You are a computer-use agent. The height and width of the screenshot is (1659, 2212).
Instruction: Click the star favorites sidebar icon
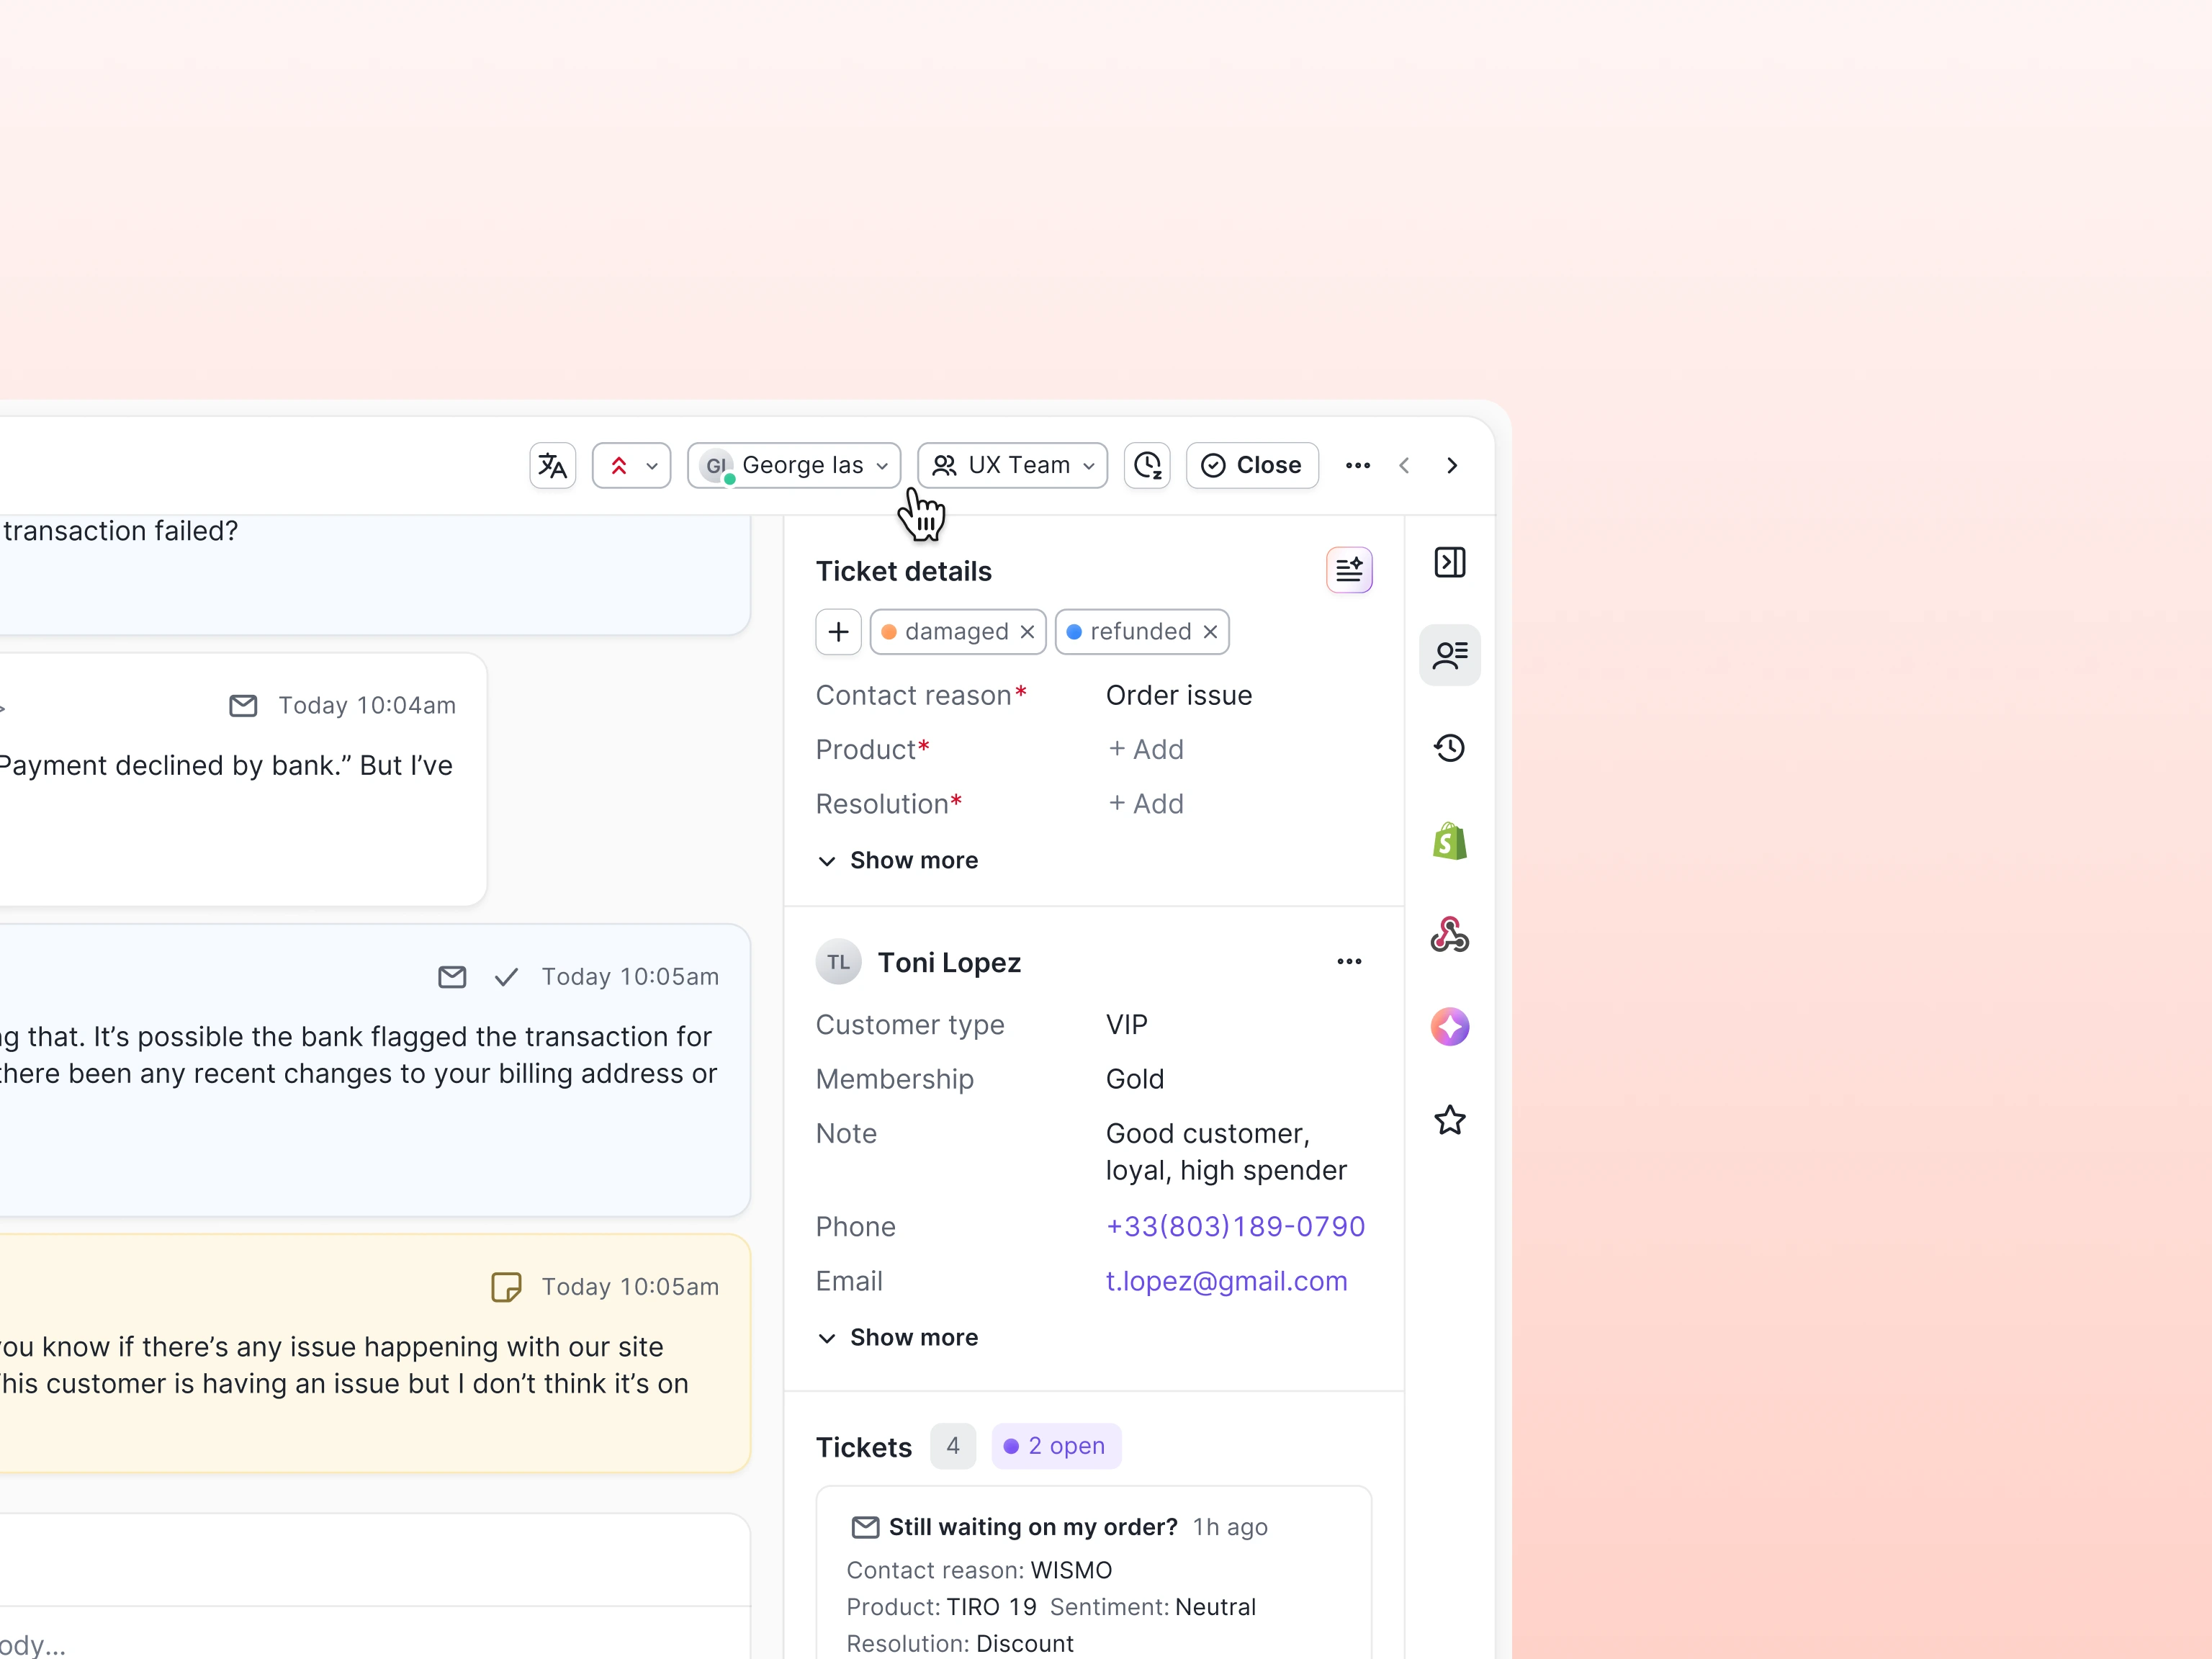(x=1449, y=1120)
